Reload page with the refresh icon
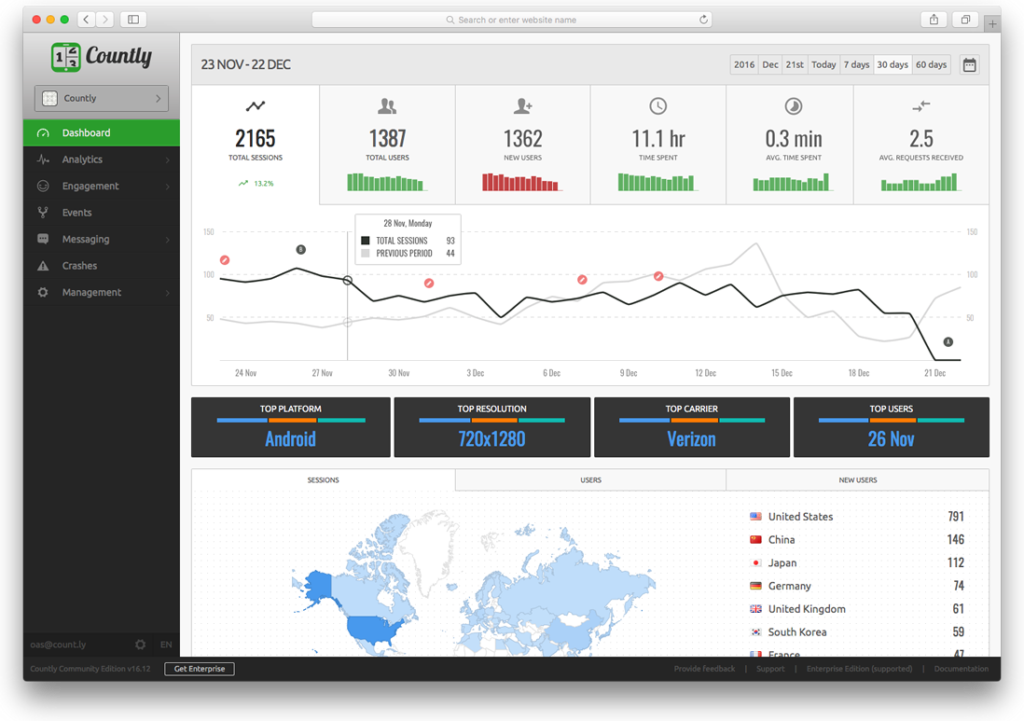The image size is (1024, 721). [x=704, y=19]
